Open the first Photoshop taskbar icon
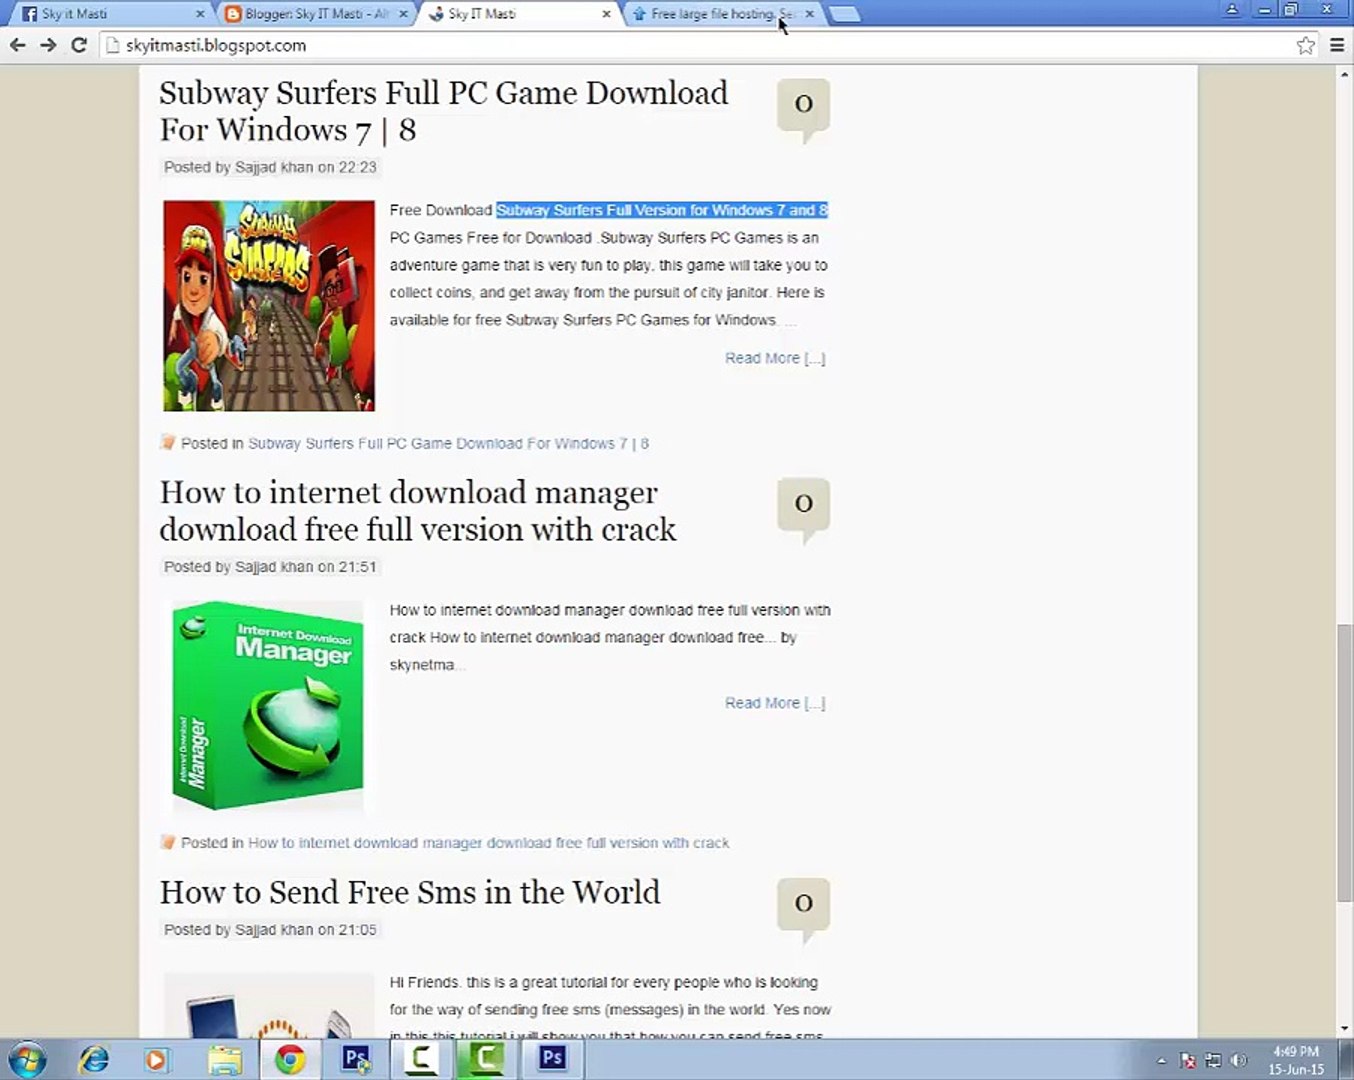This screenshot has height=1080, width=1354. tap(355, 1059)
